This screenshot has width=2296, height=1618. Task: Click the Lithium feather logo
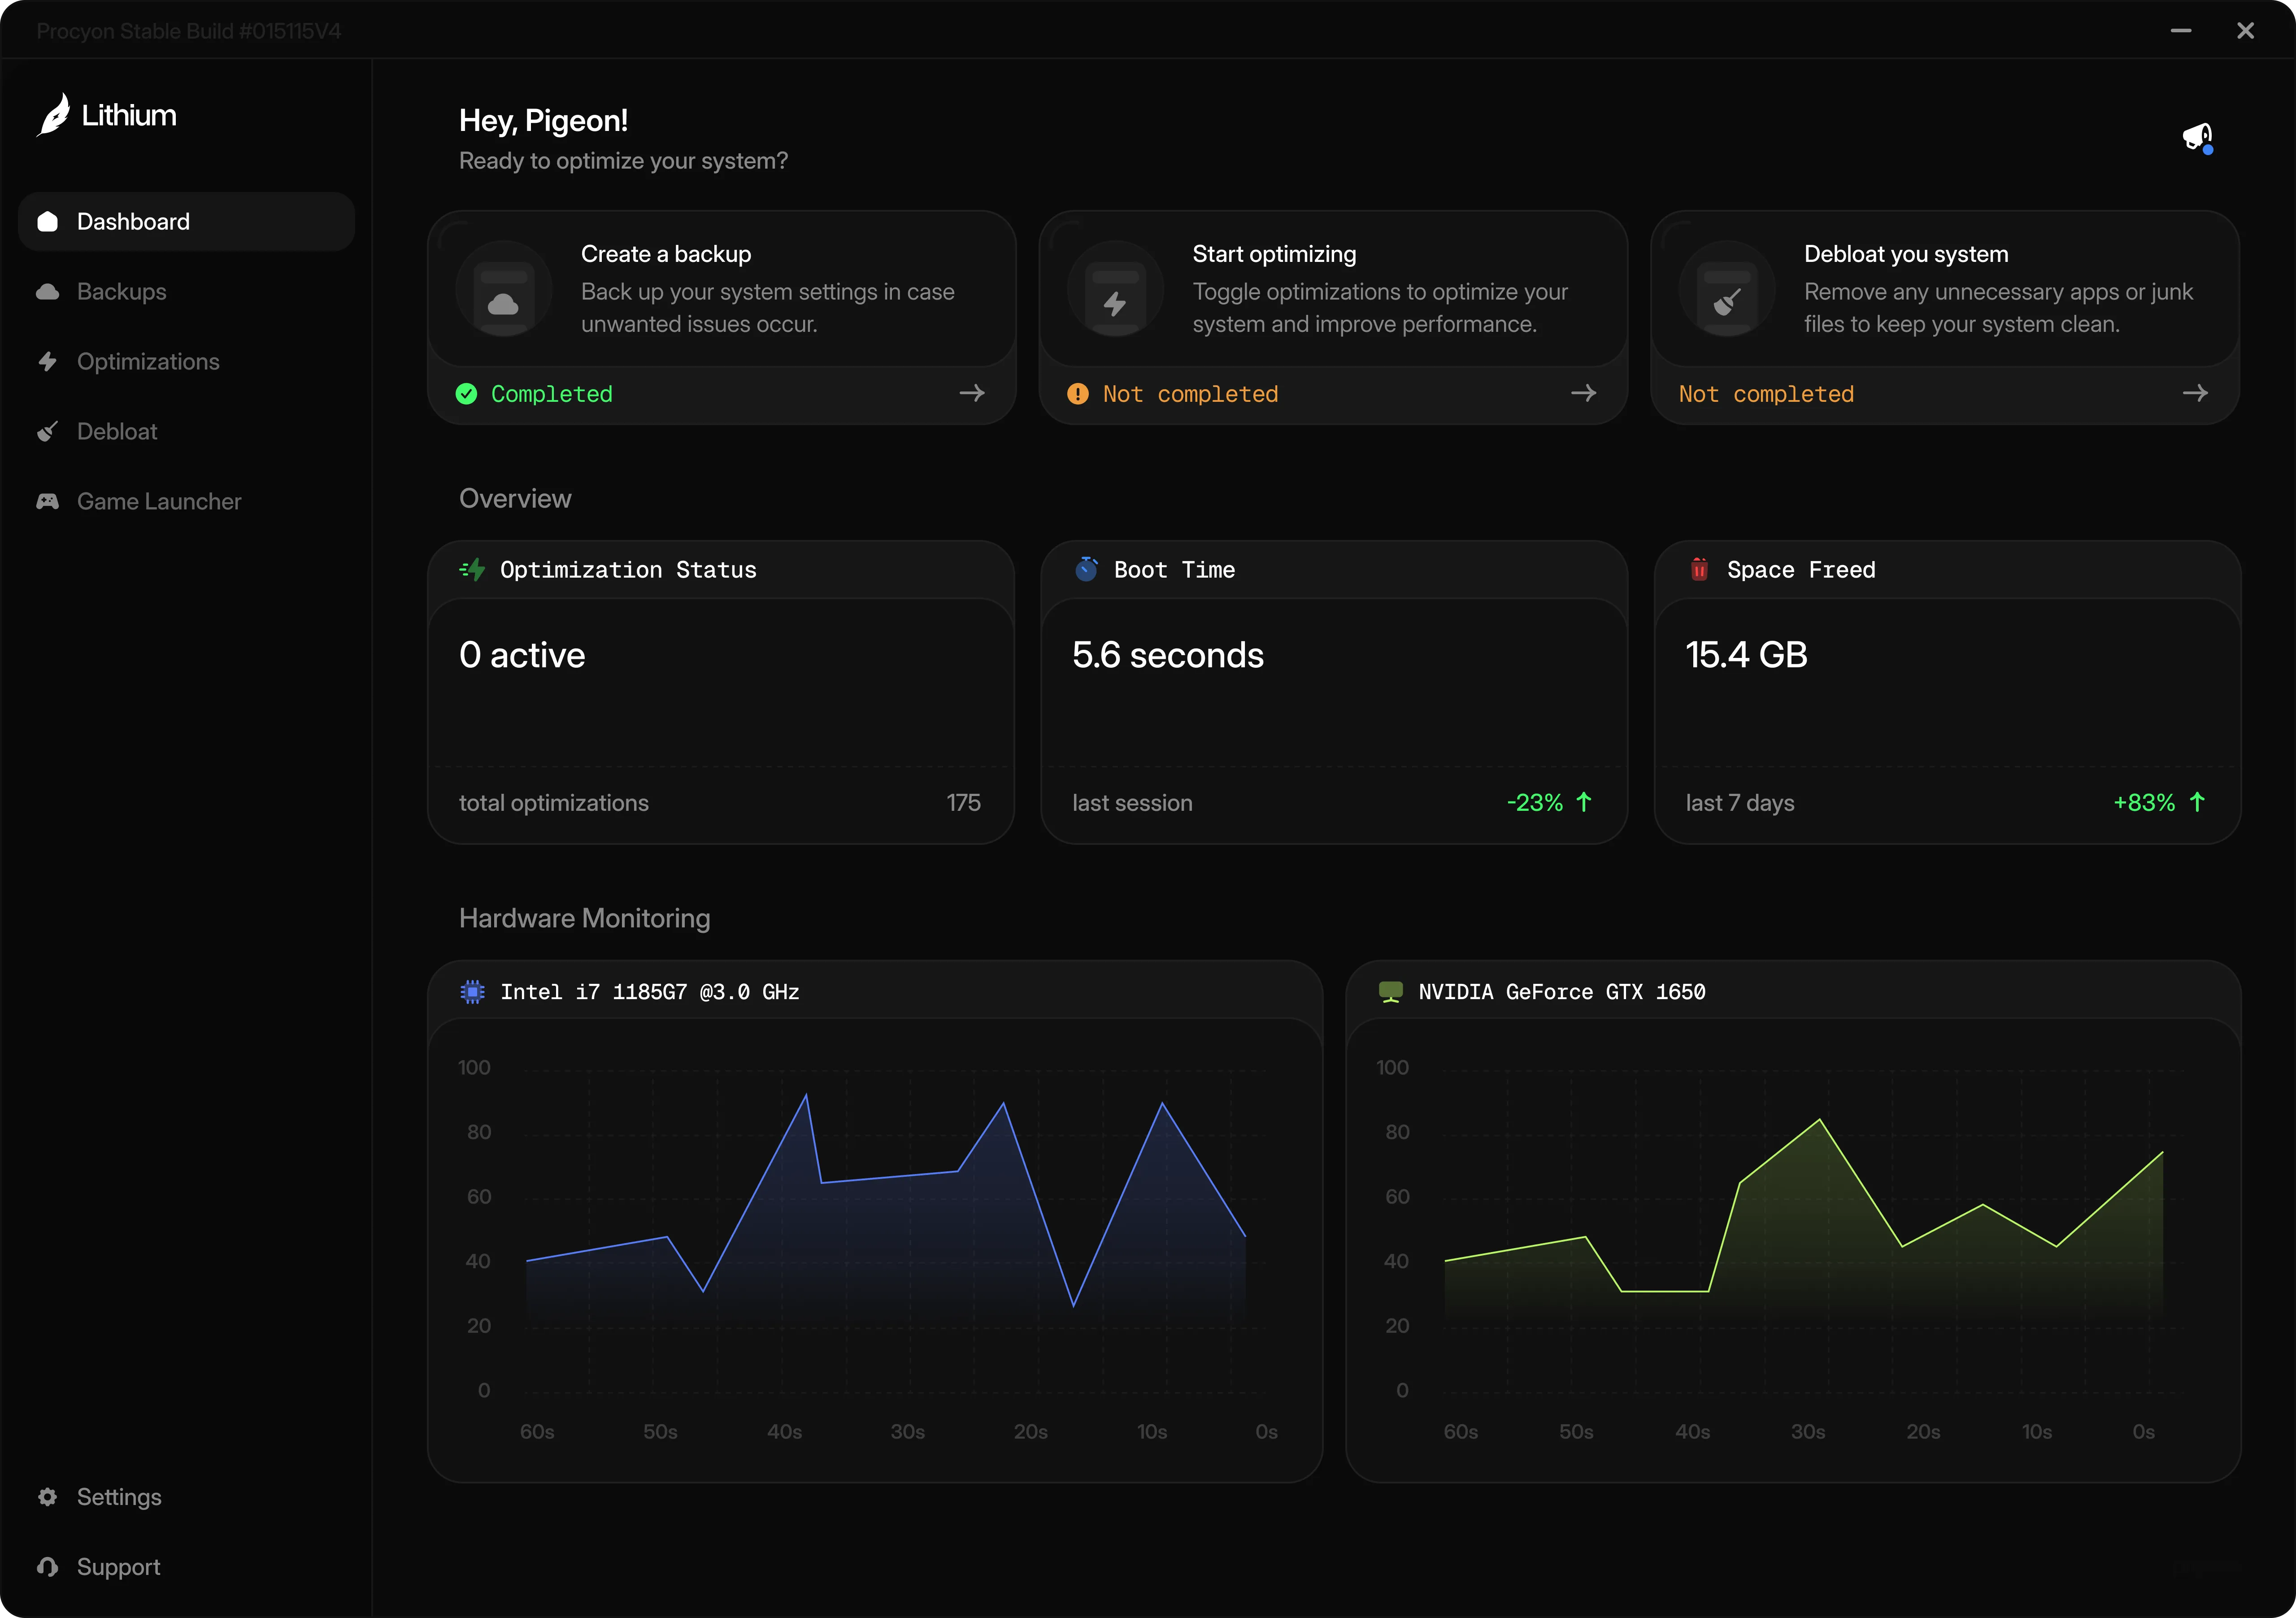(54, 115)
